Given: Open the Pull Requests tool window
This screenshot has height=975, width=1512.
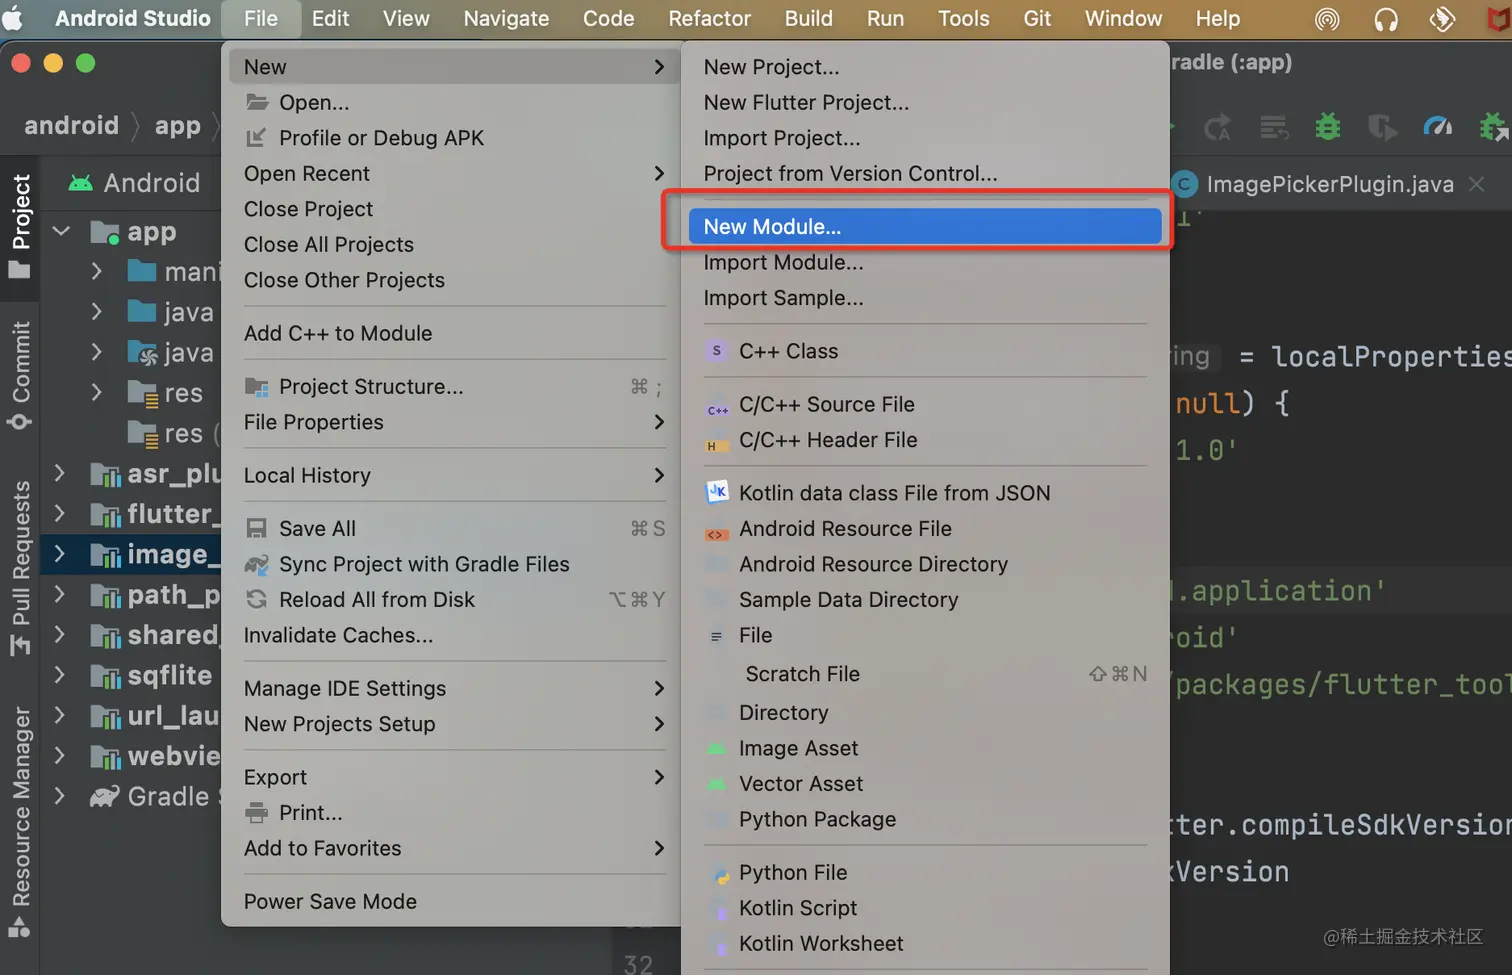Looking at the screenshot, I should click(20, 567).
